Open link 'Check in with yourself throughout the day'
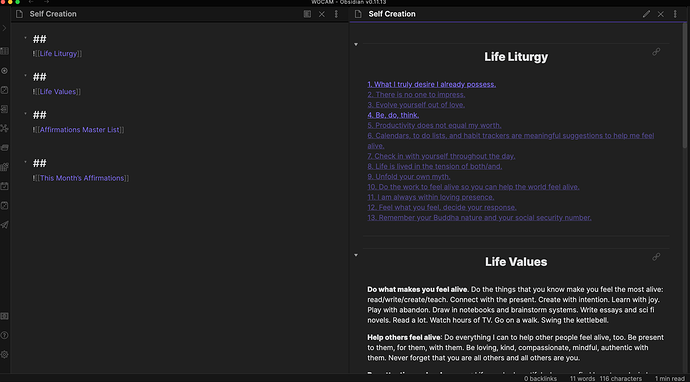 point(441,156)
